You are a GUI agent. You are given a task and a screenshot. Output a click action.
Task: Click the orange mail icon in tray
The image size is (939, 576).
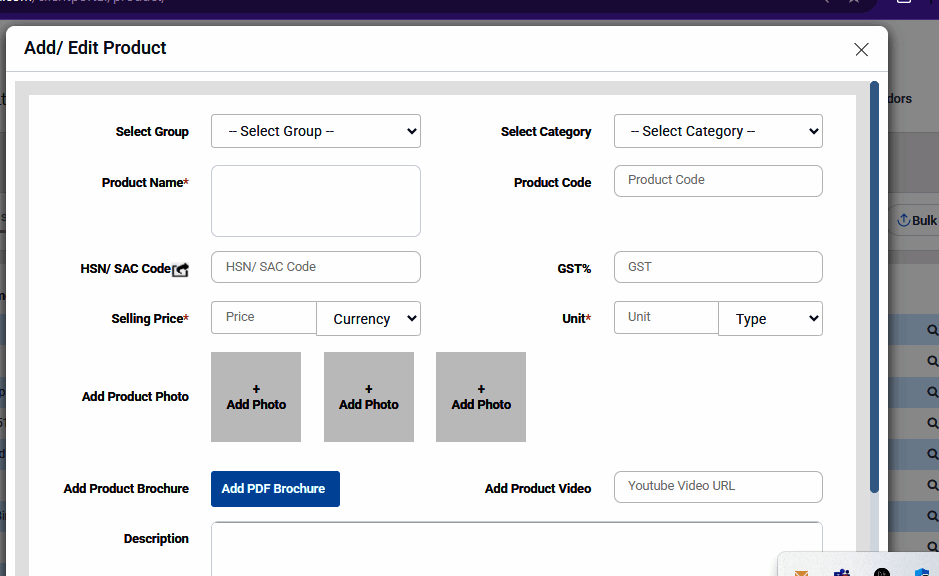801,573
